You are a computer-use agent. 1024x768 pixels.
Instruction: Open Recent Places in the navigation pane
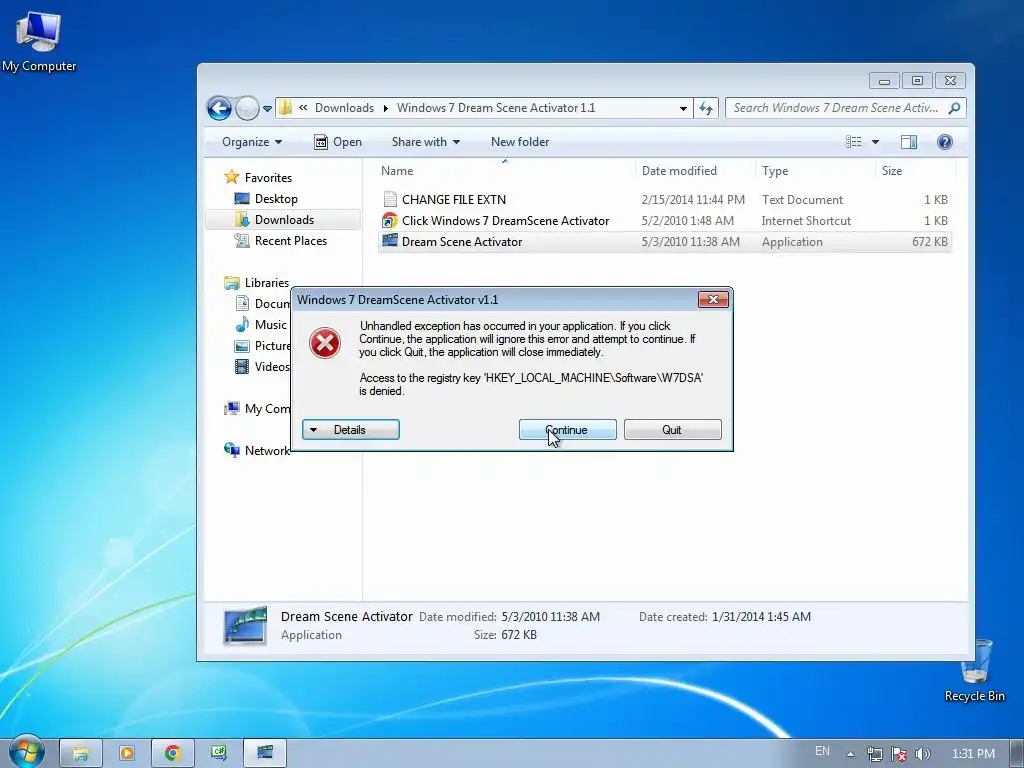click(291, 240)
